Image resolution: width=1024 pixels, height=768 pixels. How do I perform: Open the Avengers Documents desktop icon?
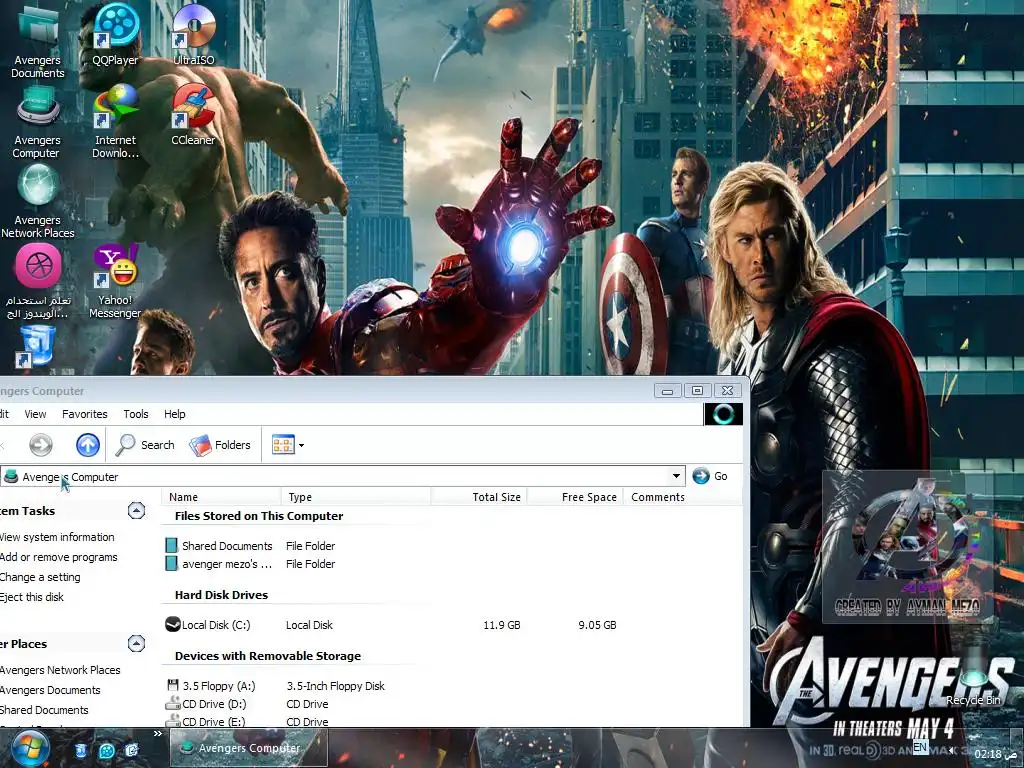coord(37,40)
